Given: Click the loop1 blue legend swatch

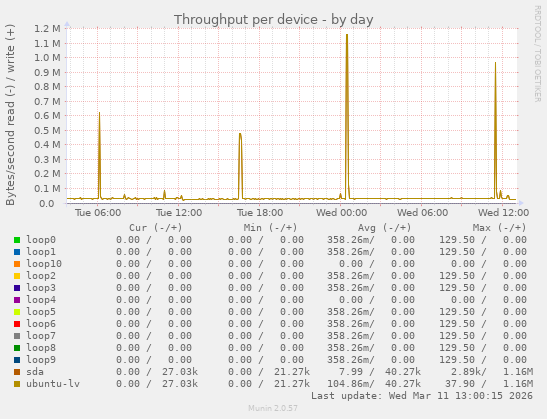Looking at the screenshot, I should [x=17, y=252].
